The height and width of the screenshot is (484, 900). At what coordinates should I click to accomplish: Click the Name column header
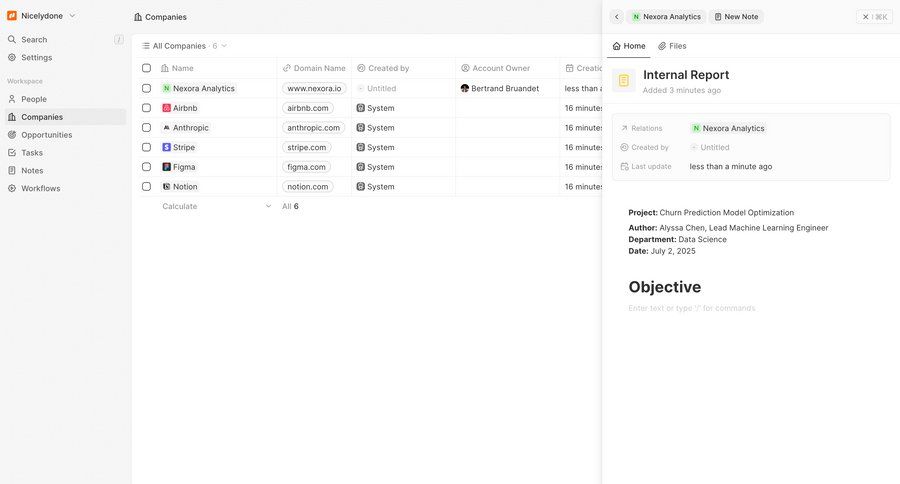click(177, 68)
